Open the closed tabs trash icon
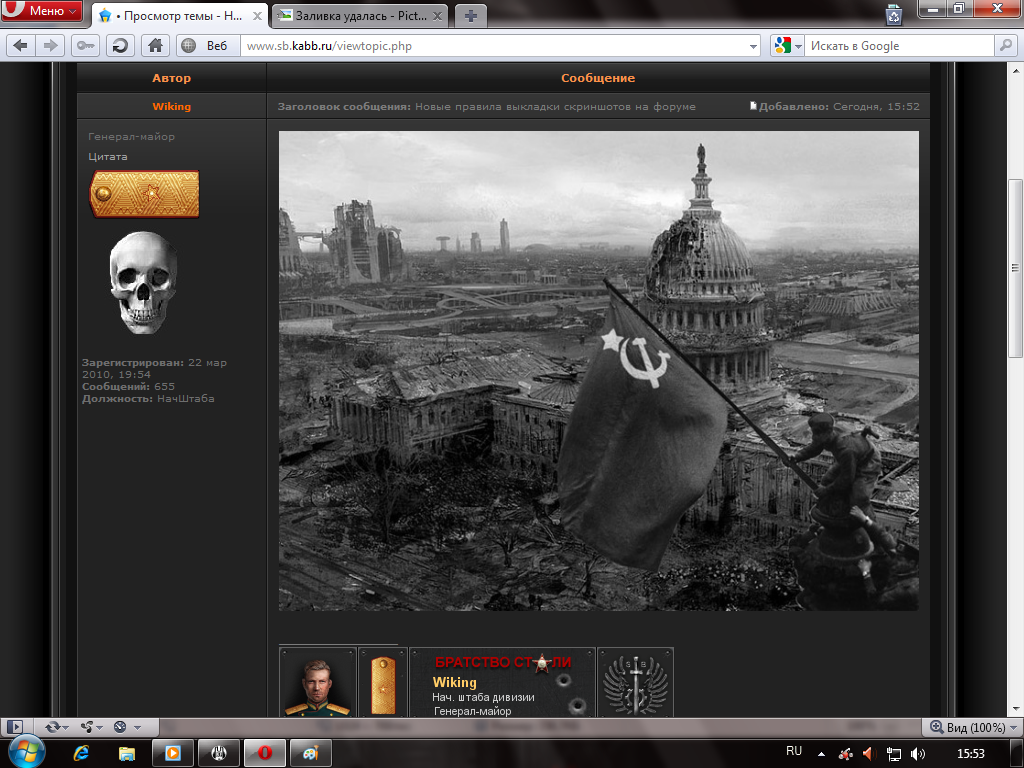Viewport: 1024px width, 768px height. (893, 14)
